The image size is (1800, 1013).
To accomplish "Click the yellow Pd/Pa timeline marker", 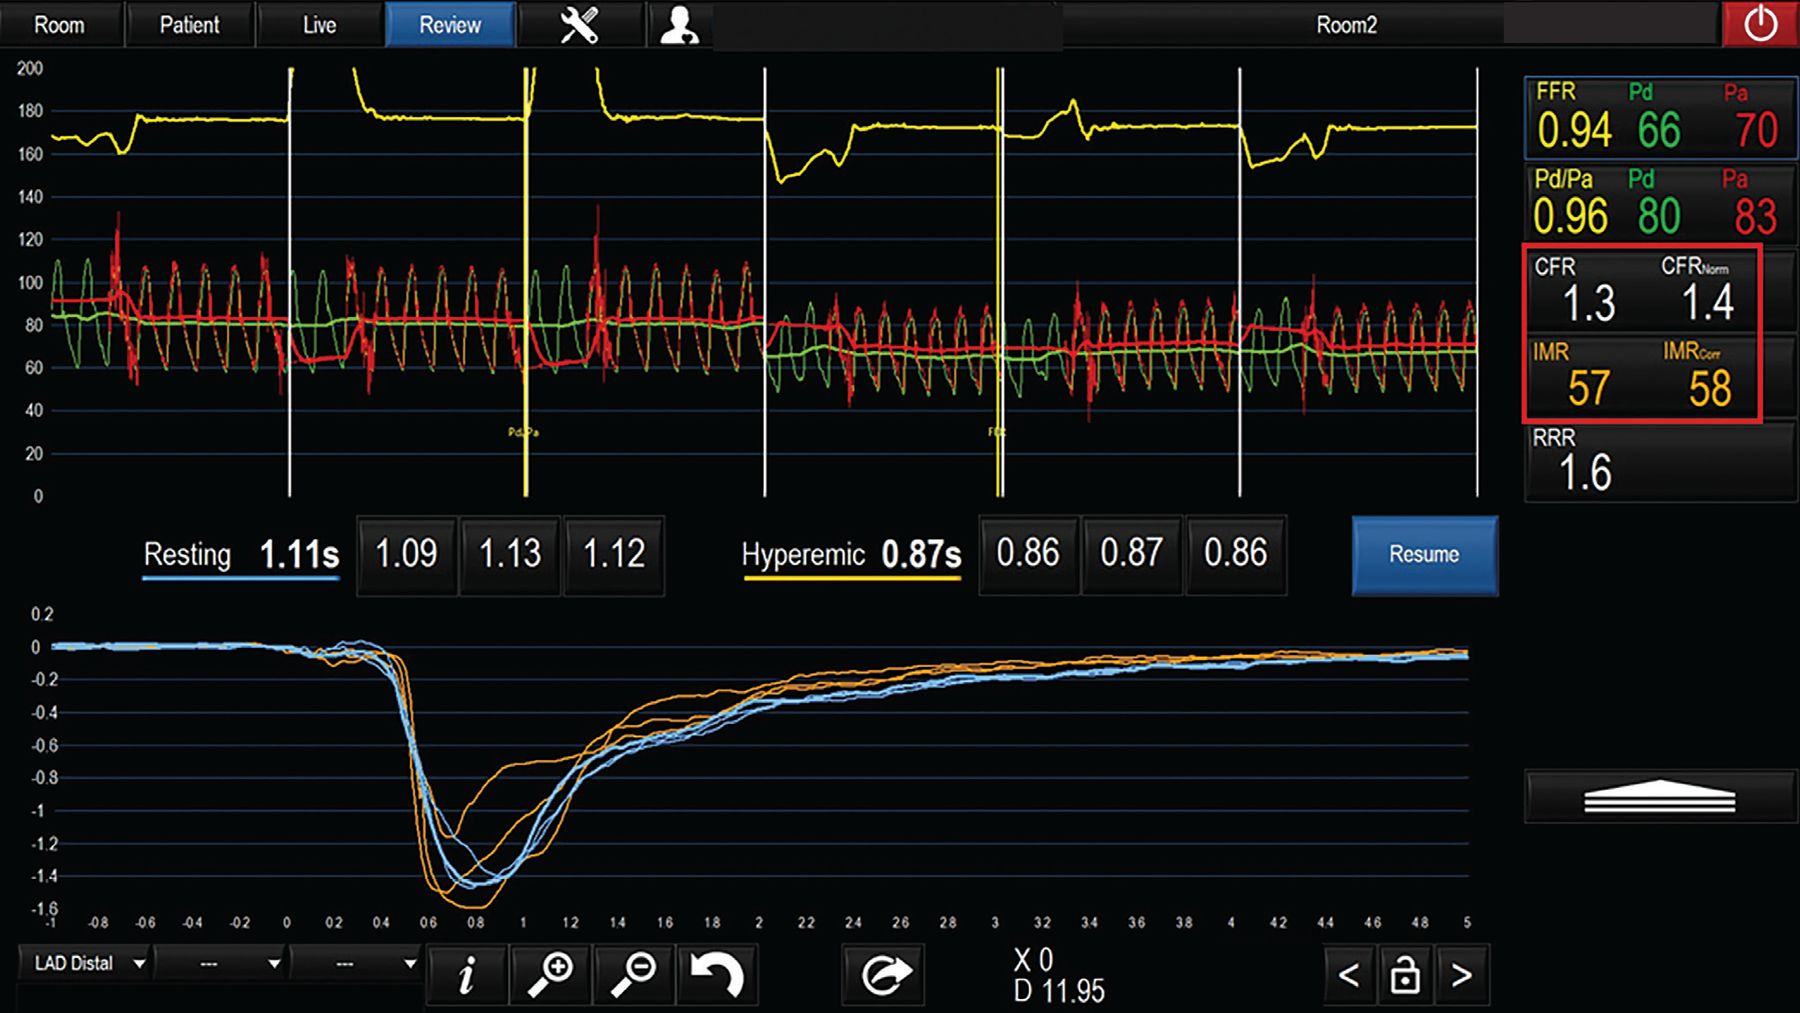I will pyautogui.click(x=526, y=282).
